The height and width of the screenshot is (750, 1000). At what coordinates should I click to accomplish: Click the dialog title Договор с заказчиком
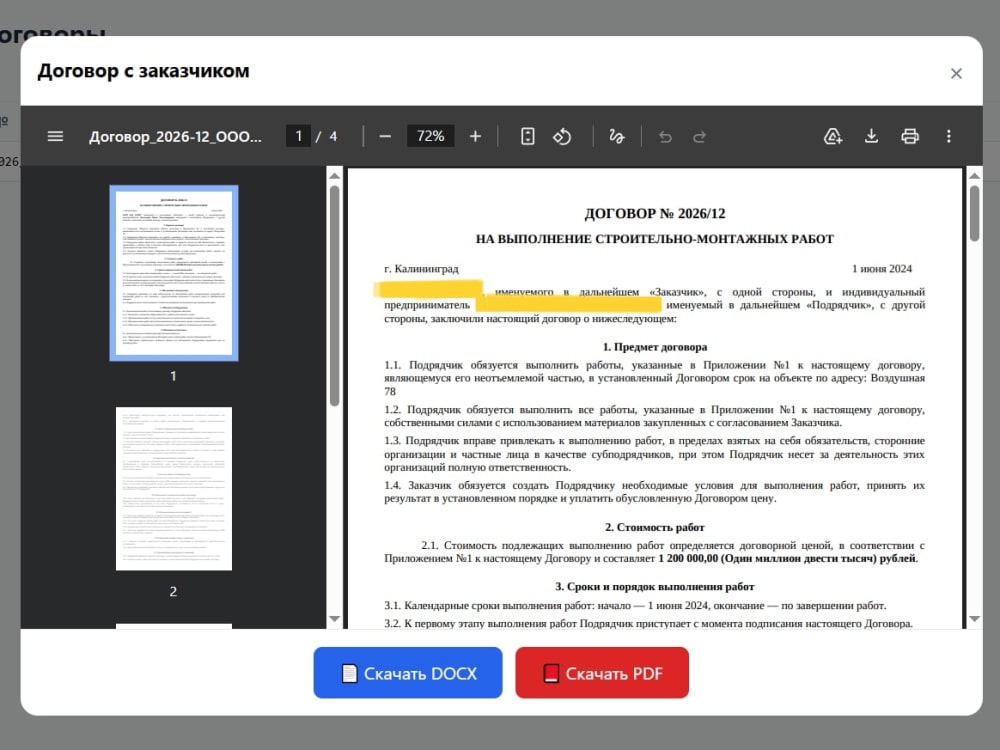pyautogui.click(x=143, y=71)
